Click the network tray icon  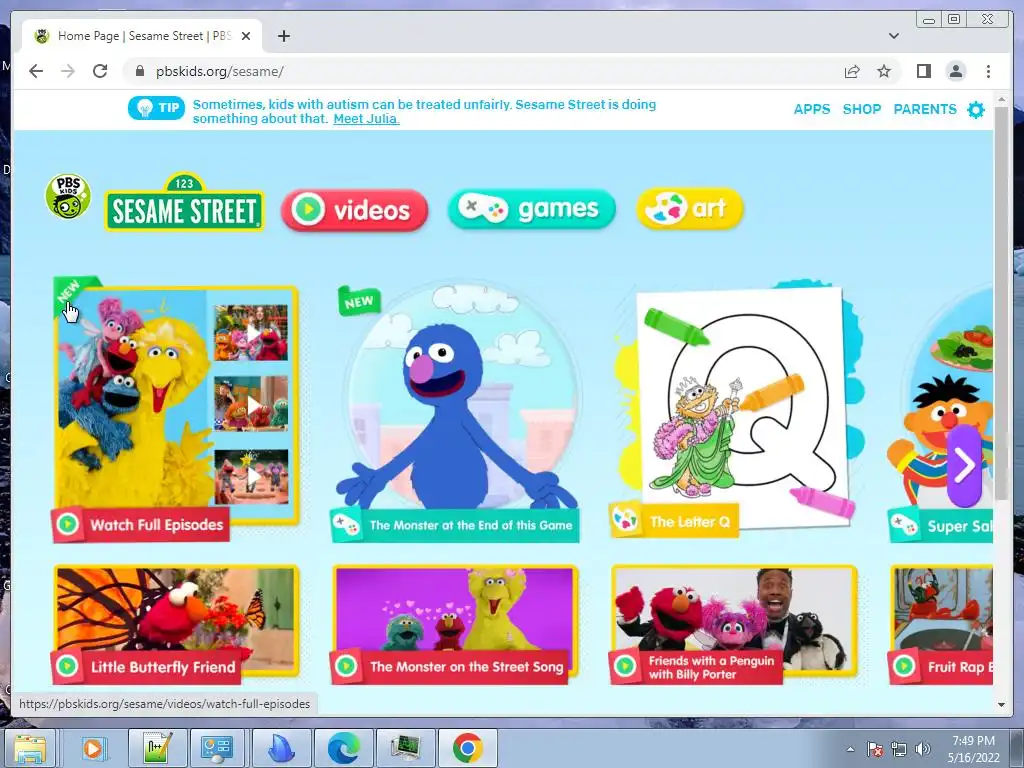coord(899,749)
